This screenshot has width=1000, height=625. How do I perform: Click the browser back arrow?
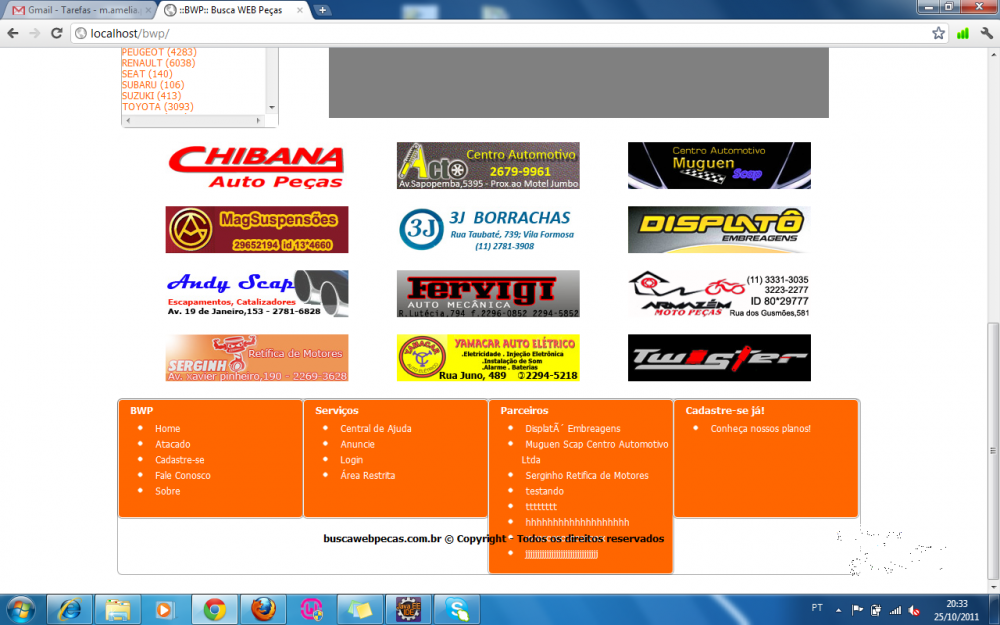click(13, 33)
